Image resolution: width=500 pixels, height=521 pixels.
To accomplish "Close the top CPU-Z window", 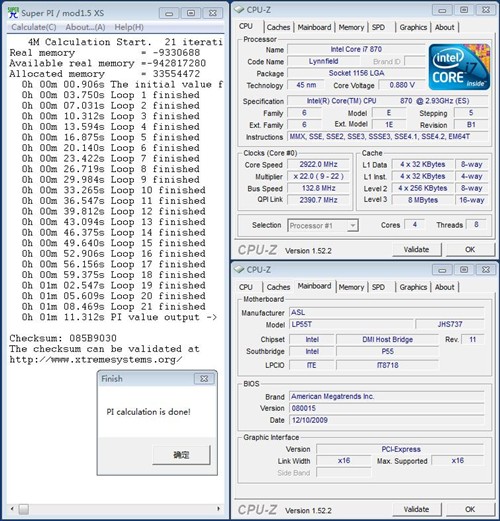I will [486, 10].
